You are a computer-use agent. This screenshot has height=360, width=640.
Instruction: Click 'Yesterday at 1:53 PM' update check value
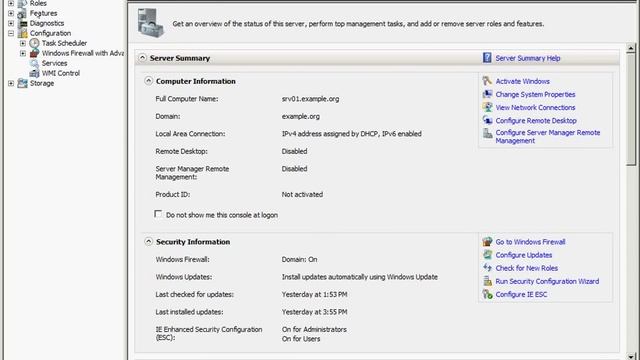point(314,294)
